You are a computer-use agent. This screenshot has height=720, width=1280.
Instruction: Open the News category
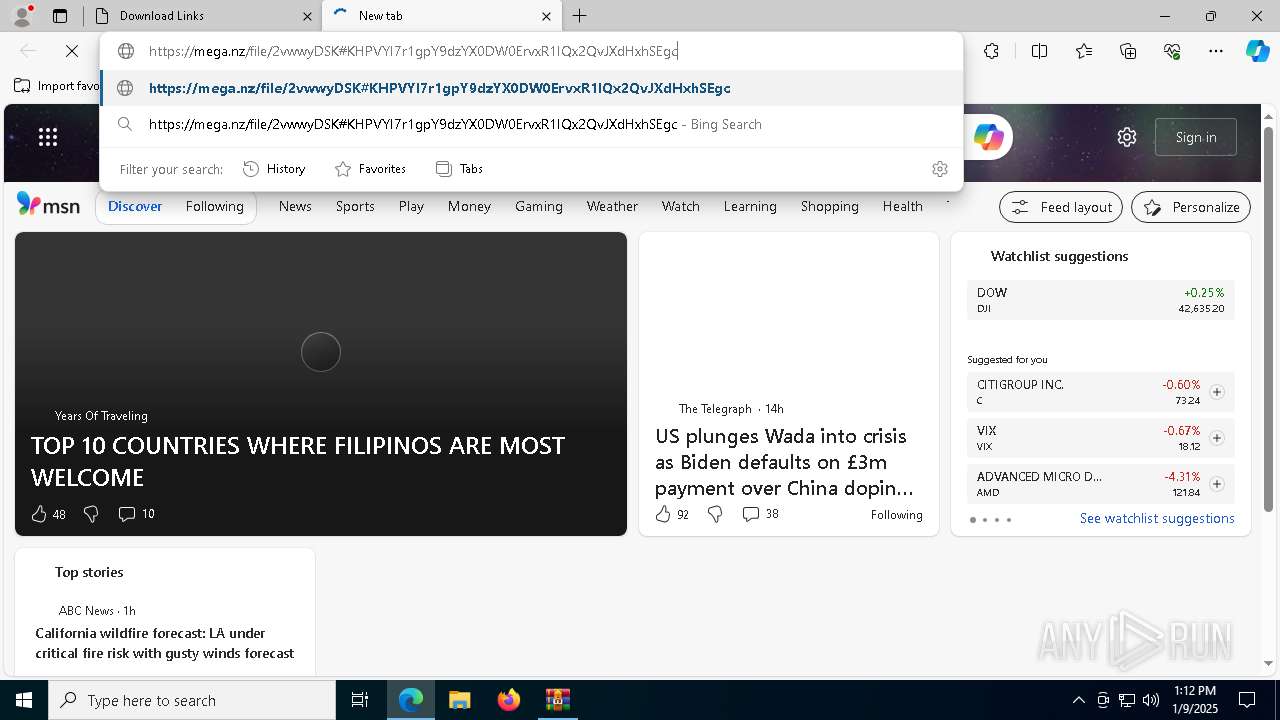click(x=295, y=206)
